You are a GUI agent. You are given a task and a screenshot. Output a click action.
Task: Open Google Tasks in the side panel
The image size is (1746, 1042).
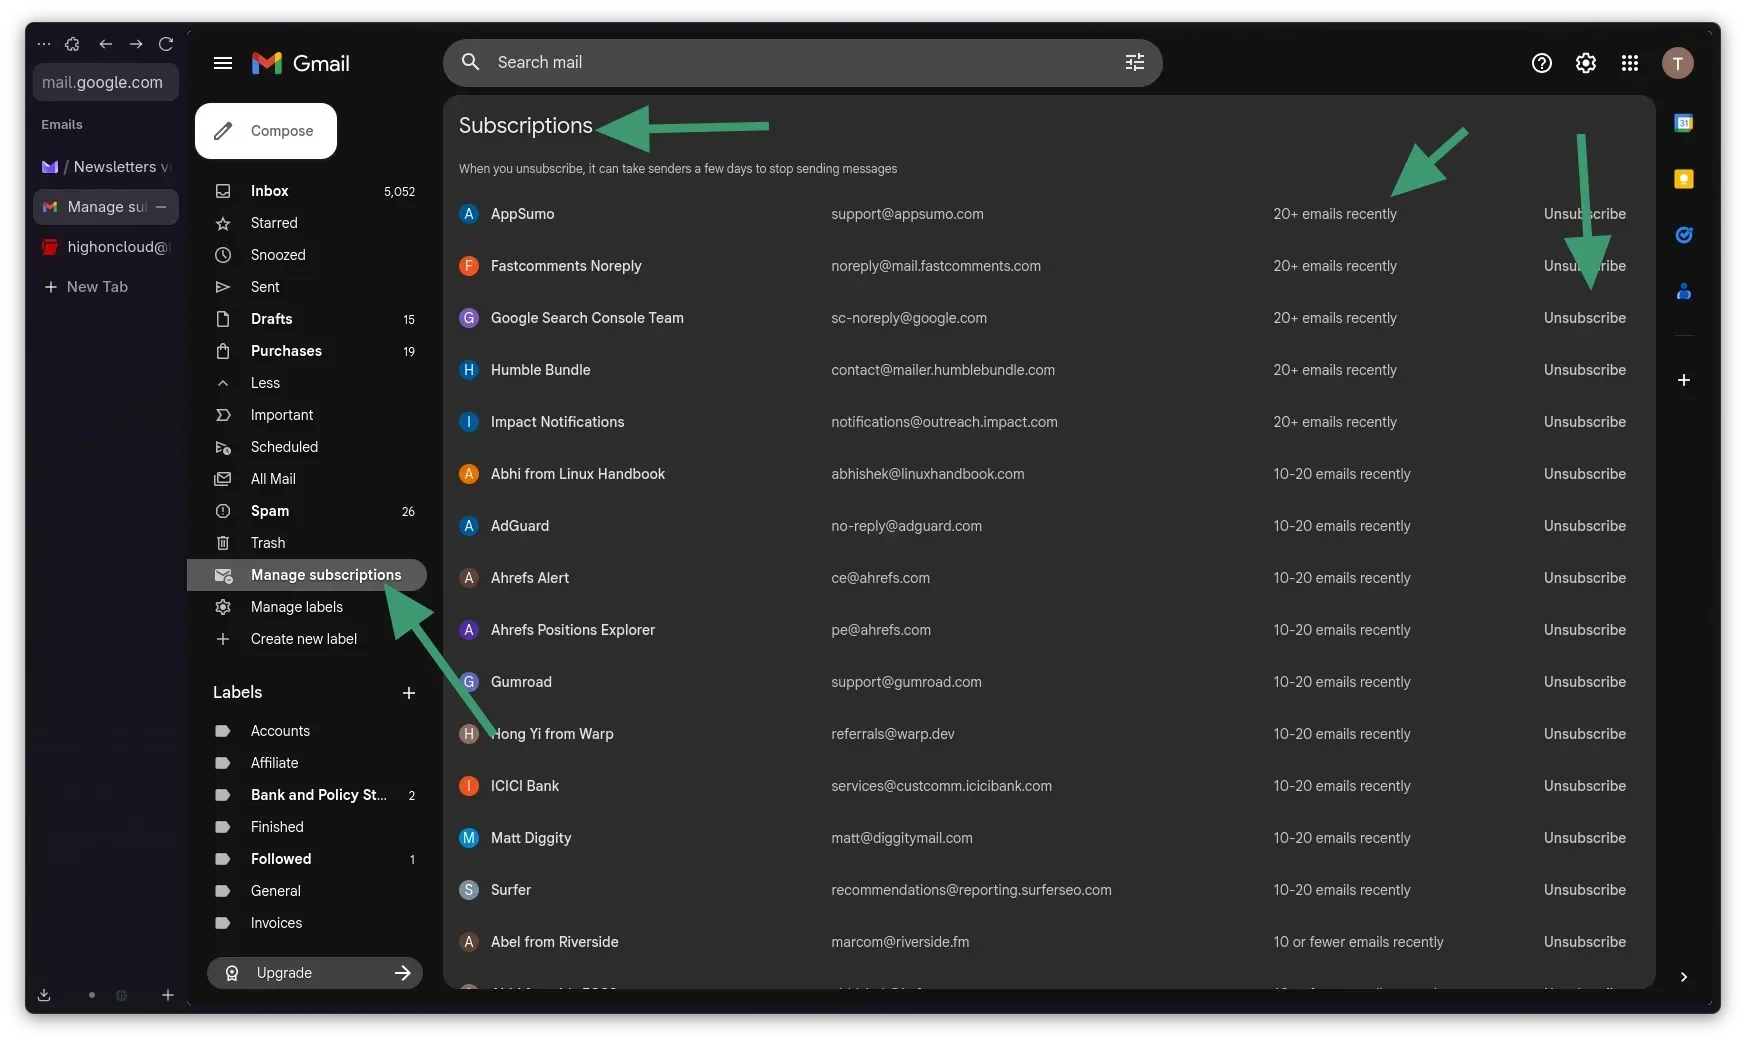[1685, 235]
